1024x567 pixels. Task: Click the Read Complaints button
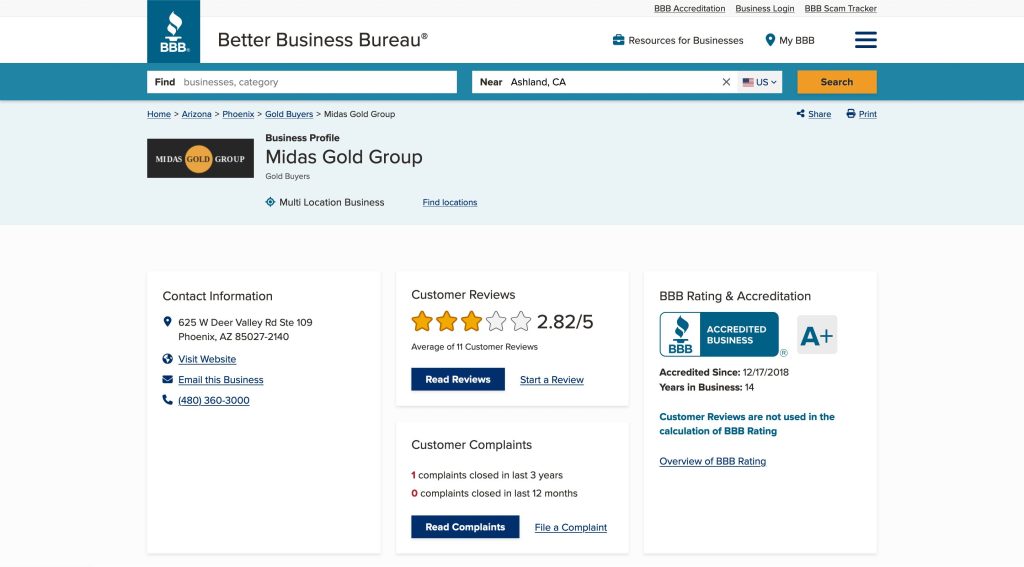(465, 527)
